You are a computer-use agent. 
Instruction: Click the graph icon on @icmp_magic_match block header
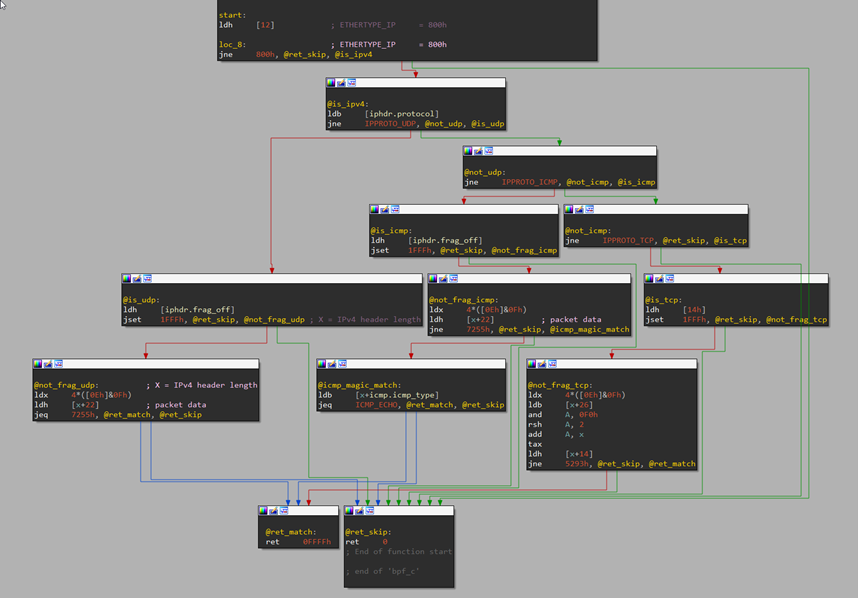coord(344,364)
